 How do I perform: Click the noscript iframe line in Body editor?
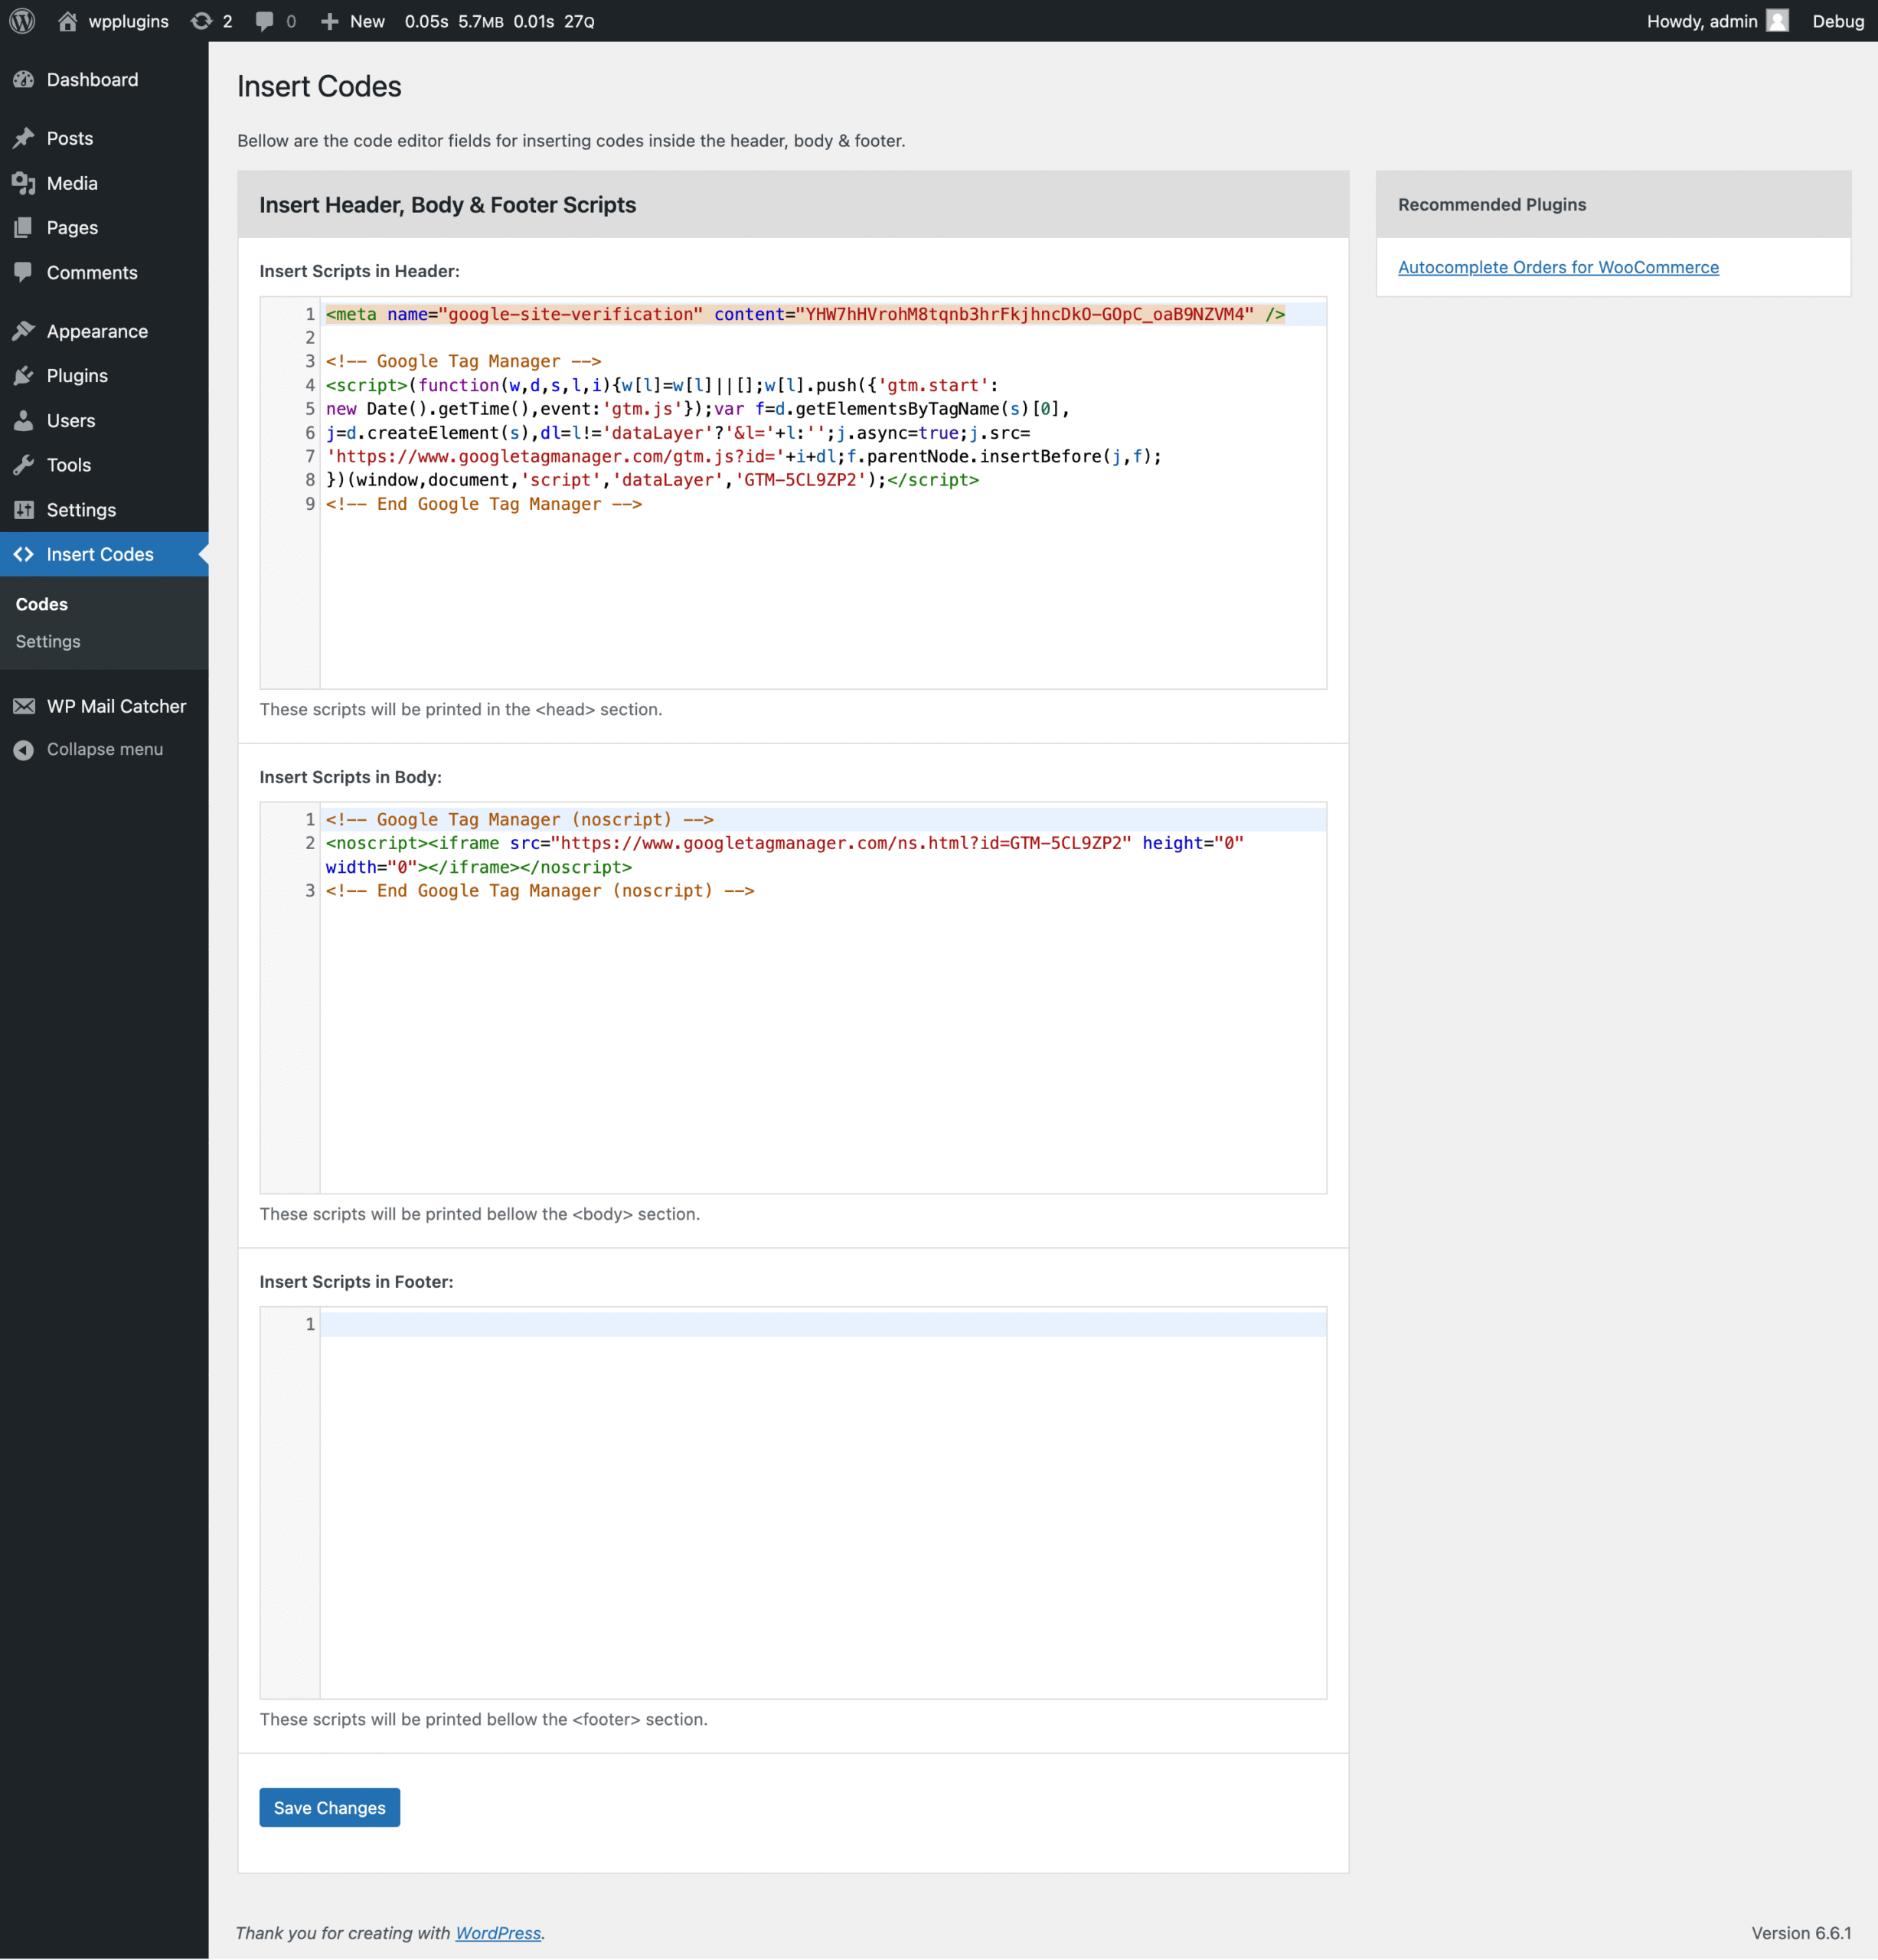click(x=784, y=855)
